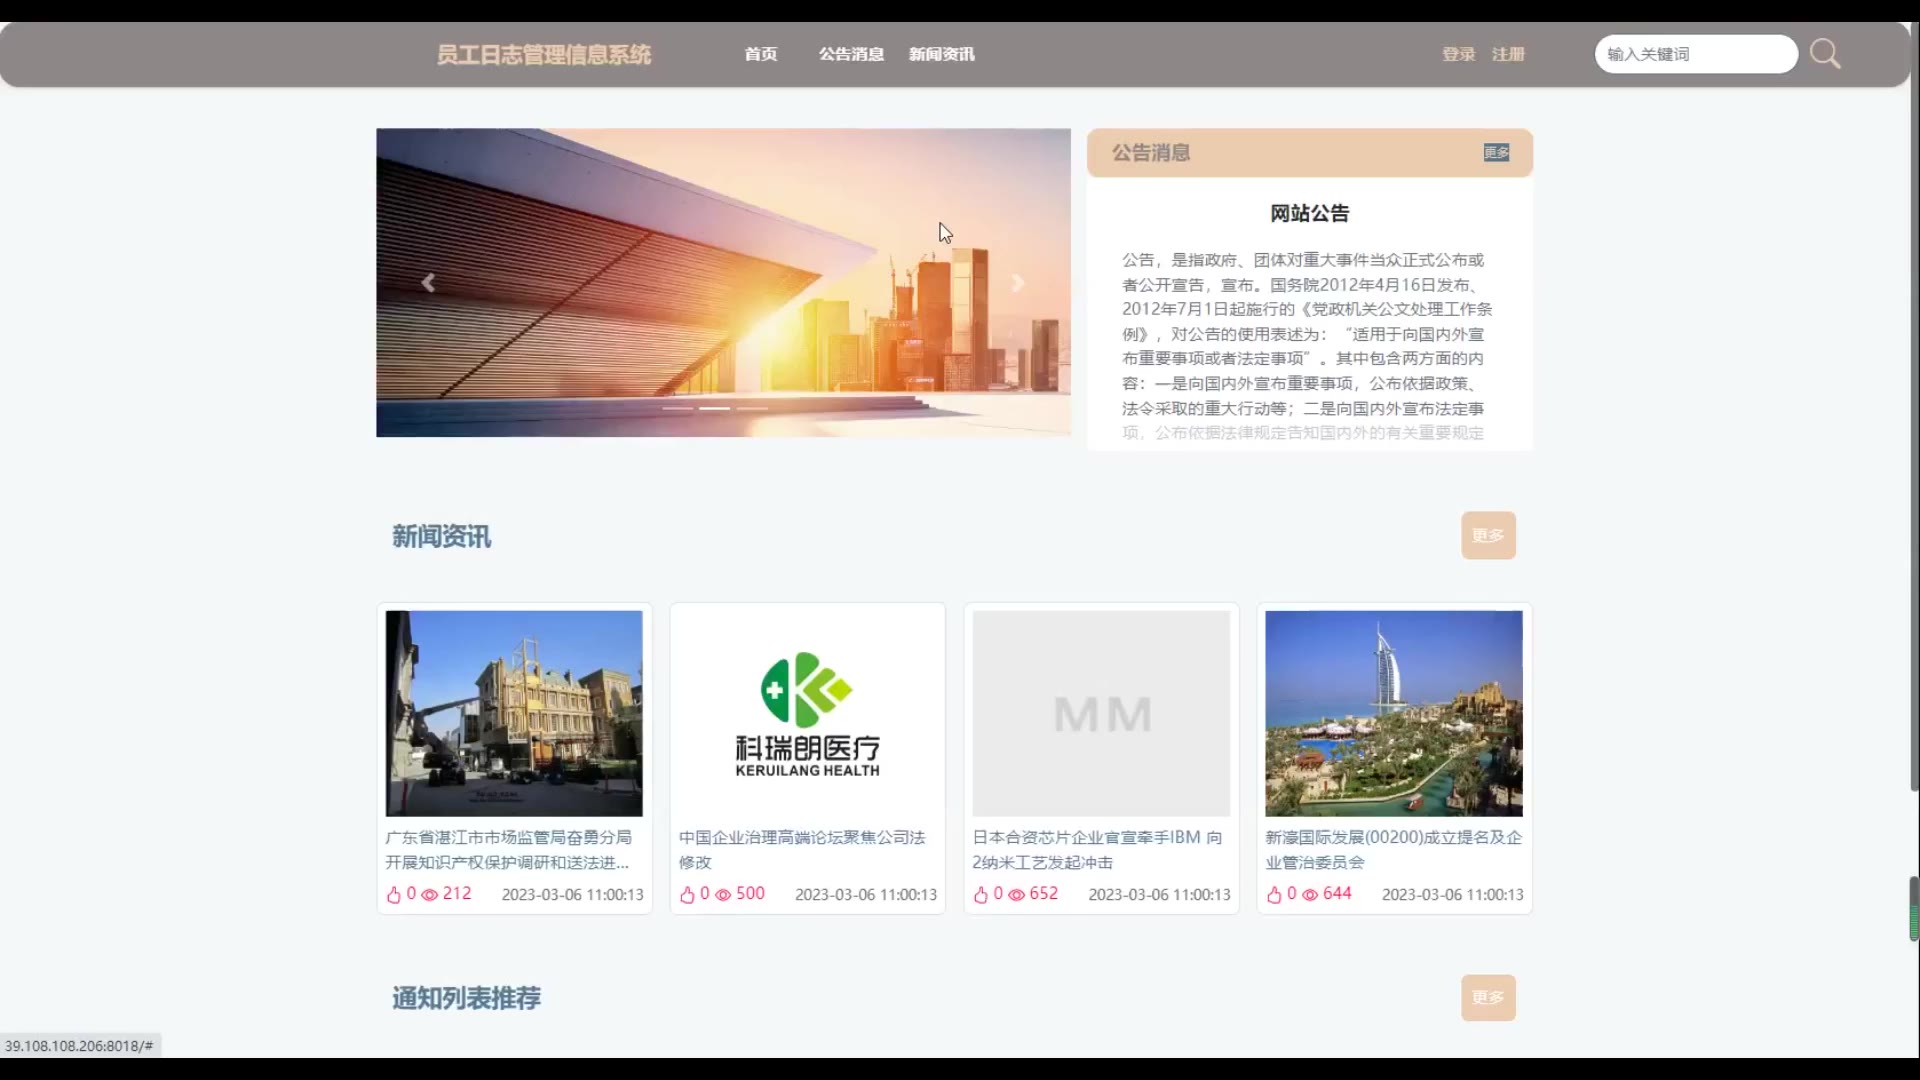Expand 通知列表推荐 section with 更多 button
This screenshot has width=1920, height=1080.
(1487, 998)
